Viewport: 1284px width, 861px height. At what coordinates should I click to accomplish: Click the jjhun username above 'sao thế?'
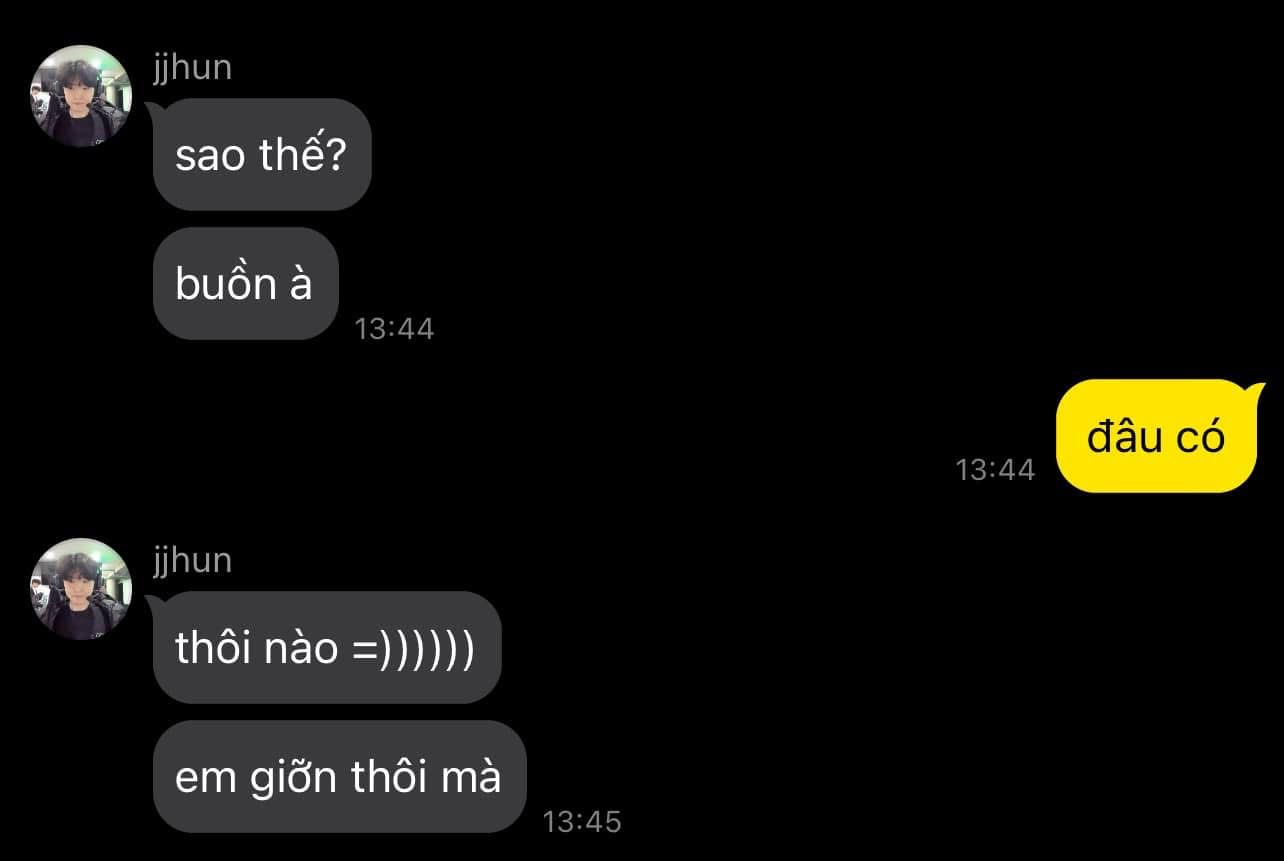(192, 68)
